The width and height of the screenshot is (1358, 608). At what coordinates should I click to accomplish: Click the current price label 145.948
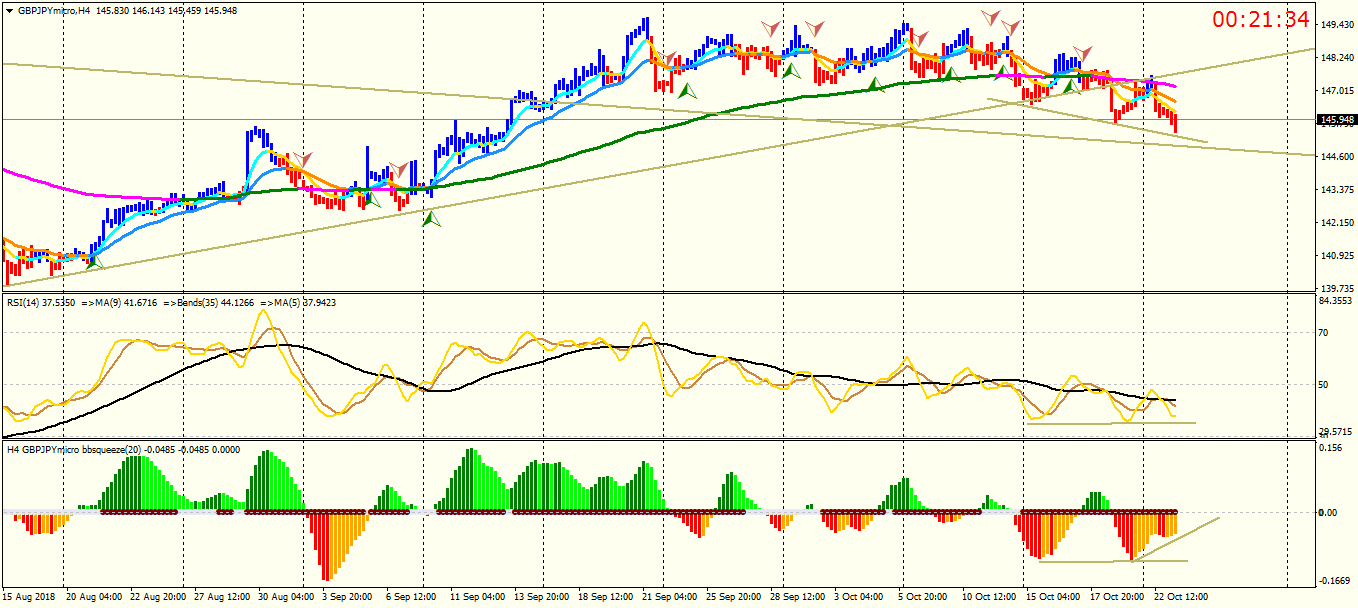click(1337, 120)
